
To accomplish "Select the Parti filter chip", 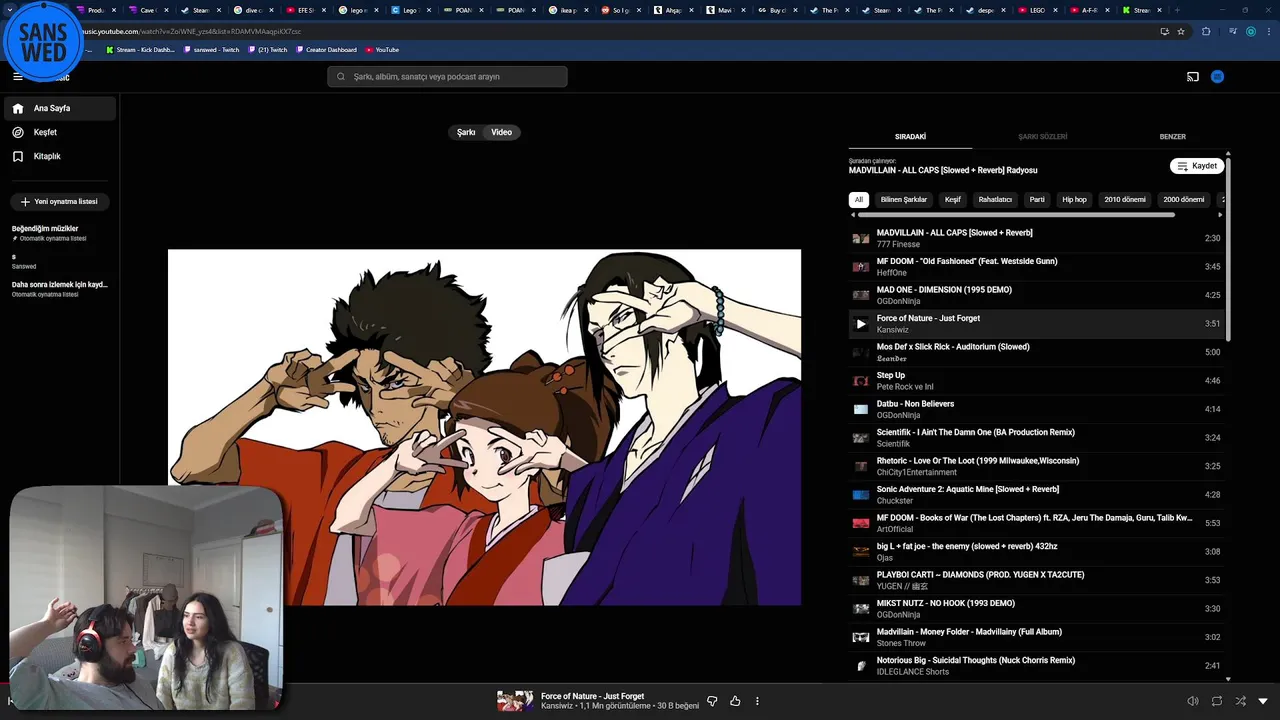I will tap(1037, 199).
